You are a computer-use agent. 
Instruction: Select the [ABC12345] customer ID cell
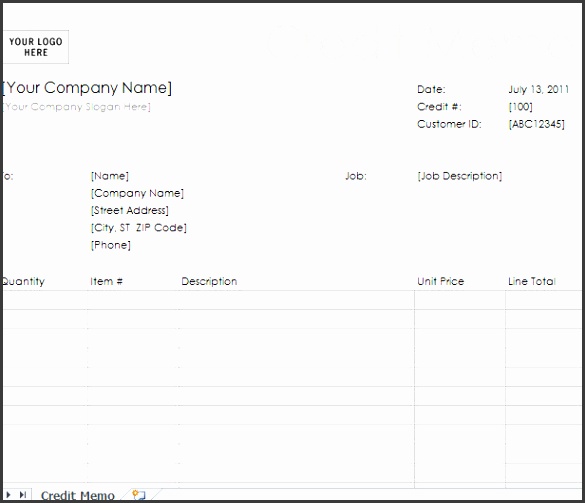tap(536, 124)
